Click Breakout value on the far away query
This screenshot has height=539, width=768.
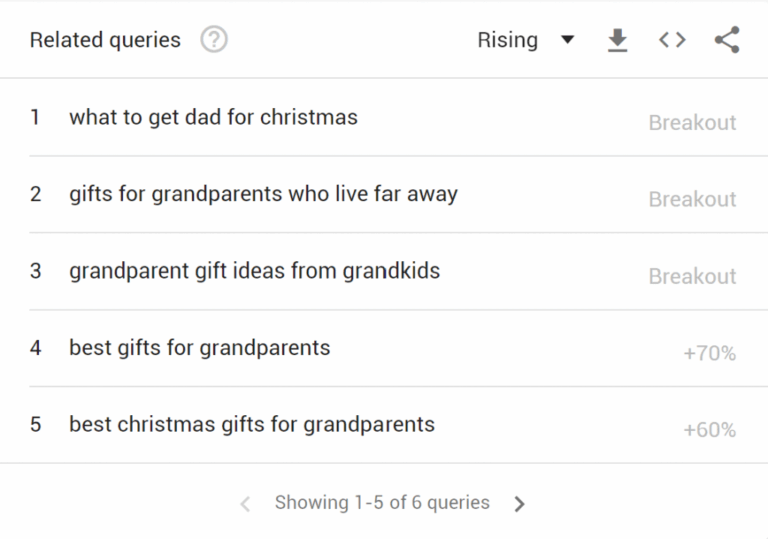(x=692, y=199)
